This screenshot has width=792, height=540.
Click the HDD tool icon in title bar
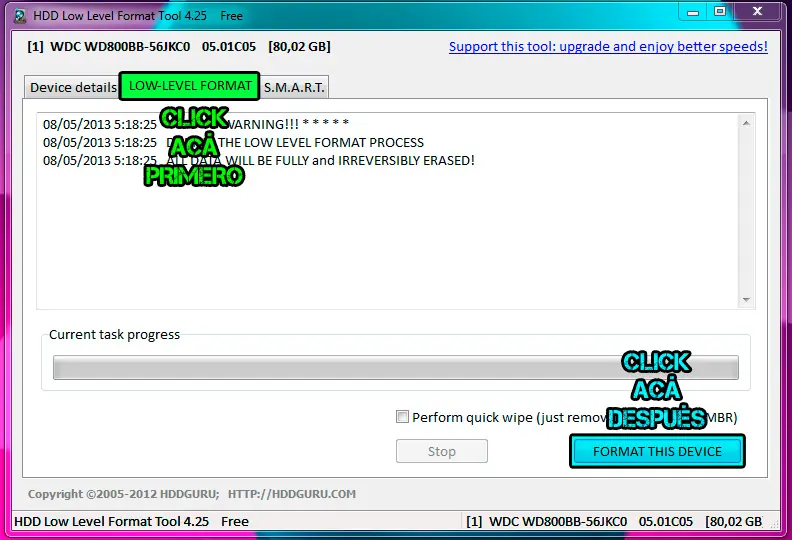(x=20, y=16)
